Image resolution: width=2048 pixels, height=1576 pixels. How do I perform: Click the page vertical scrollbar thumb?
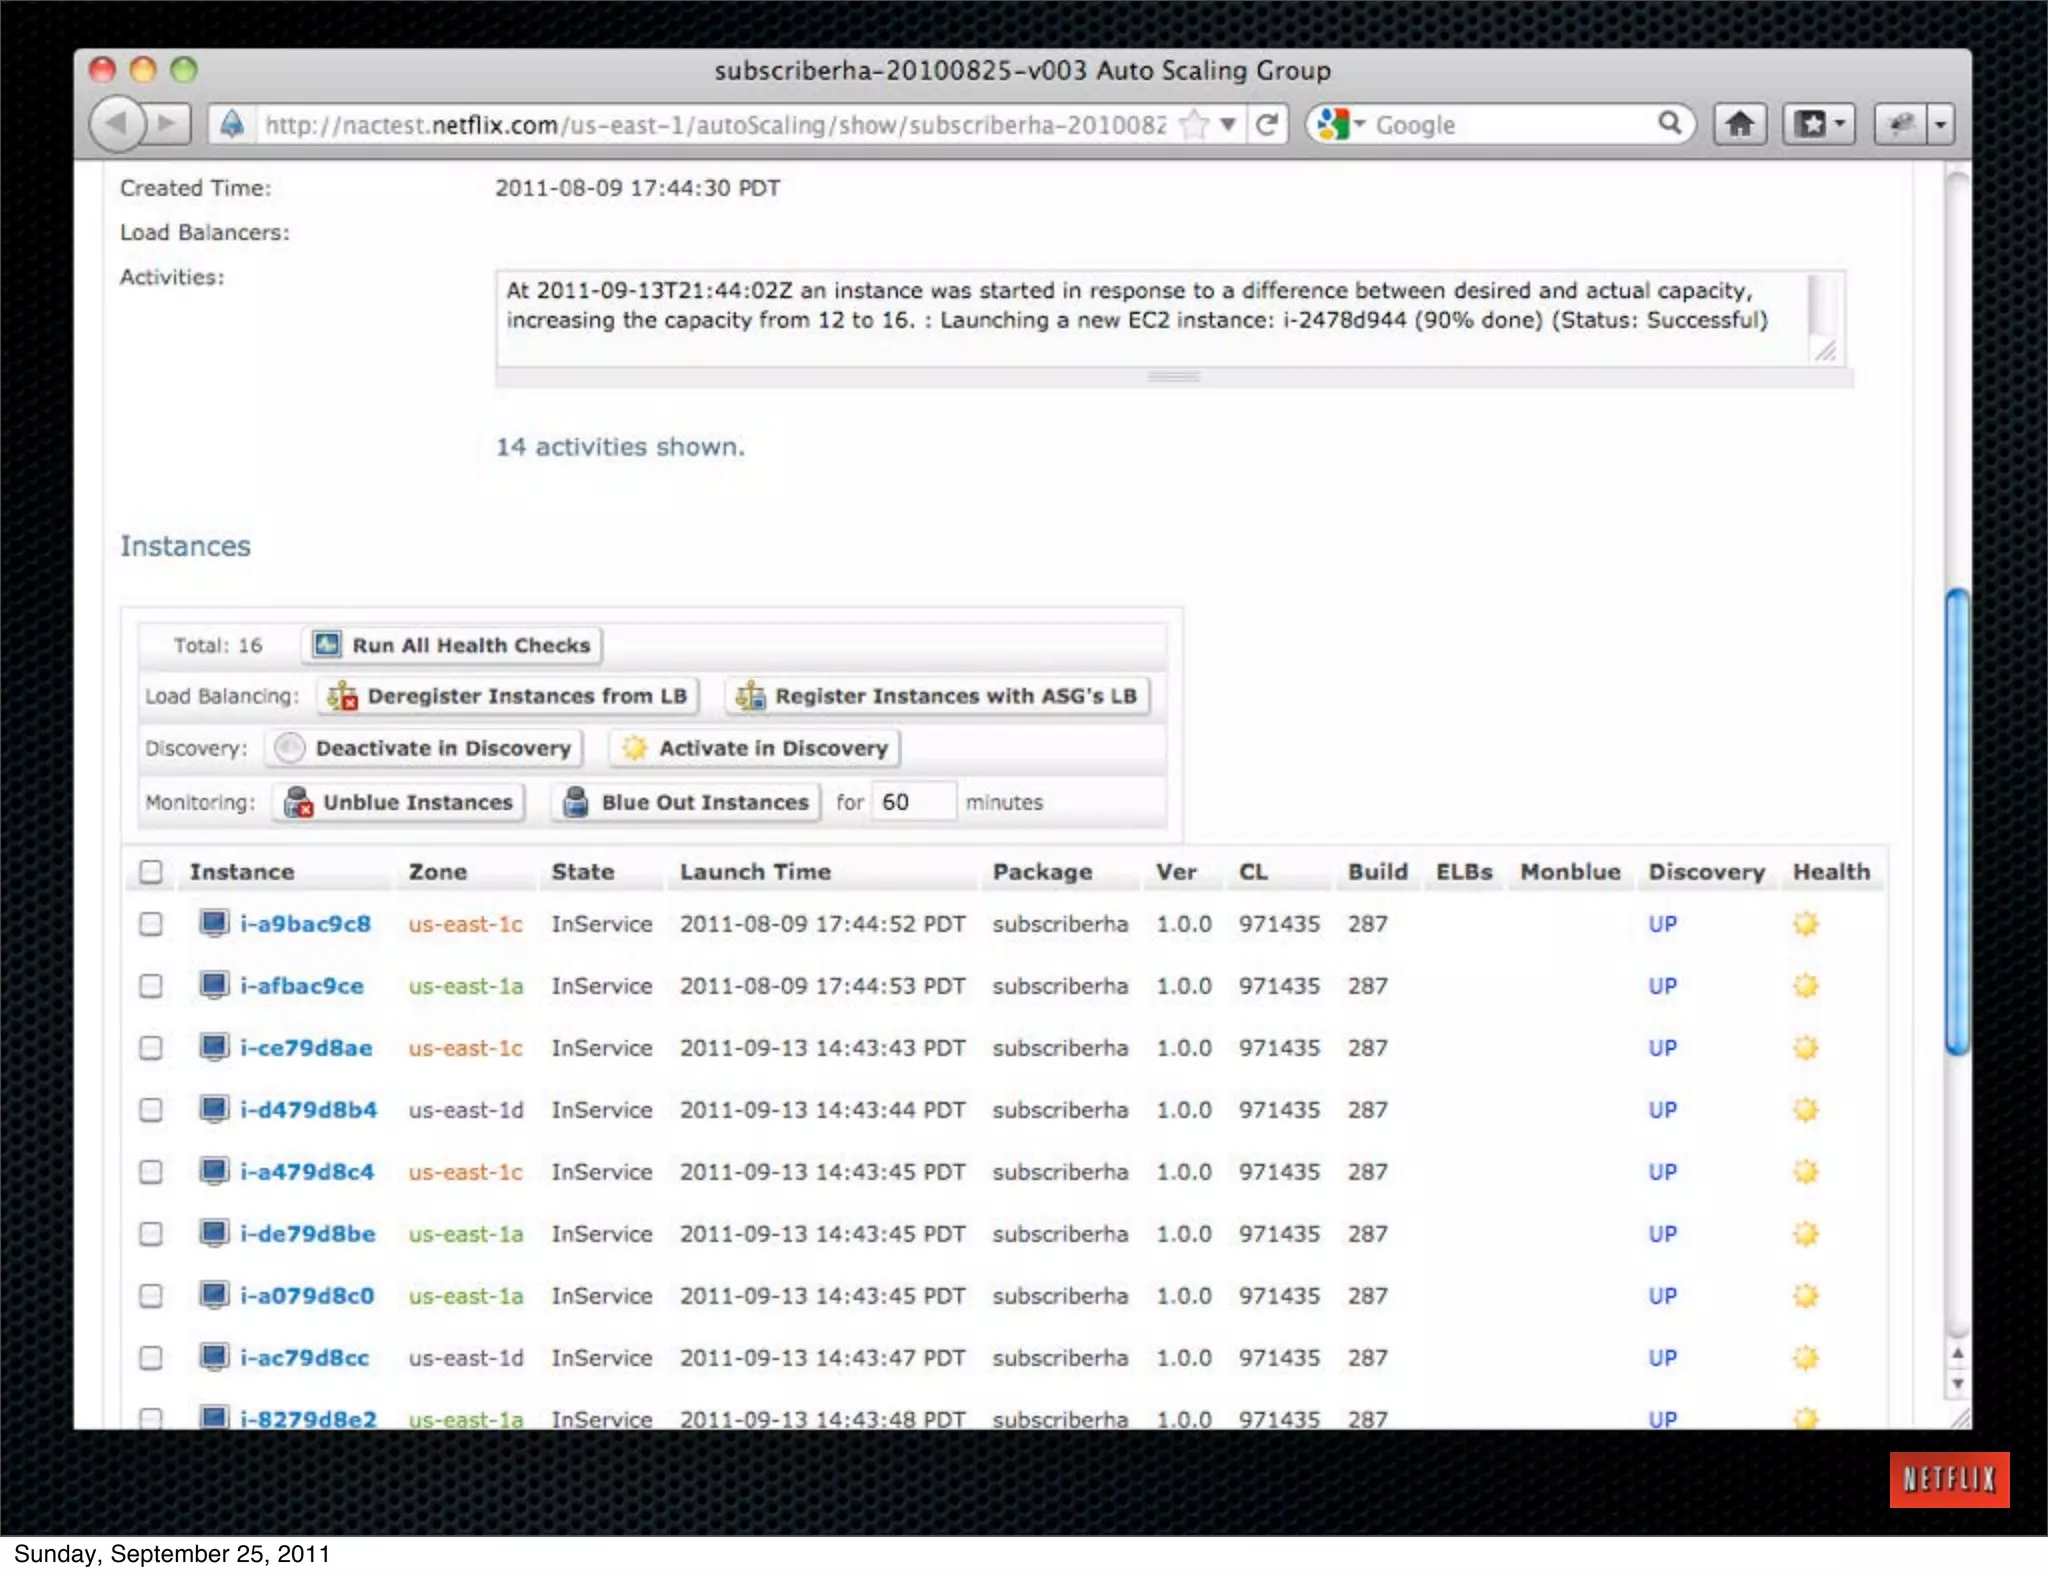(1957, 820)
